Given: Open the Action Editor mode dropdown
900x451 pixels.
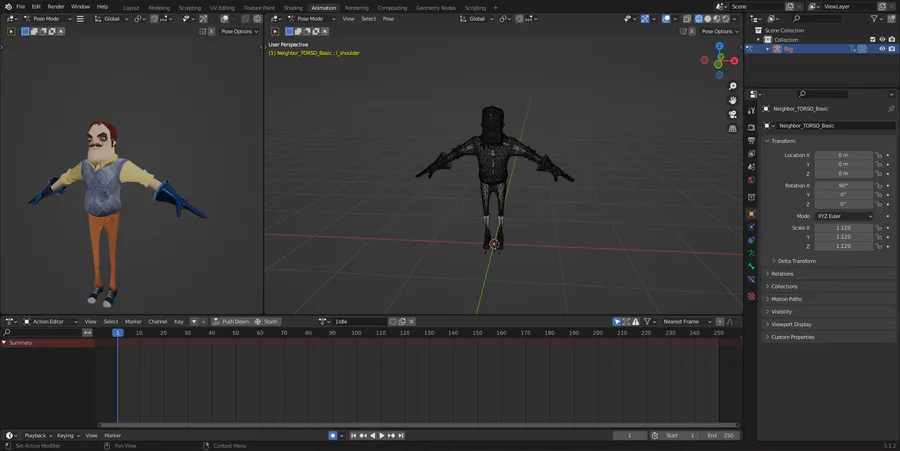Looking at the screenshot, I should click(48, 322).
